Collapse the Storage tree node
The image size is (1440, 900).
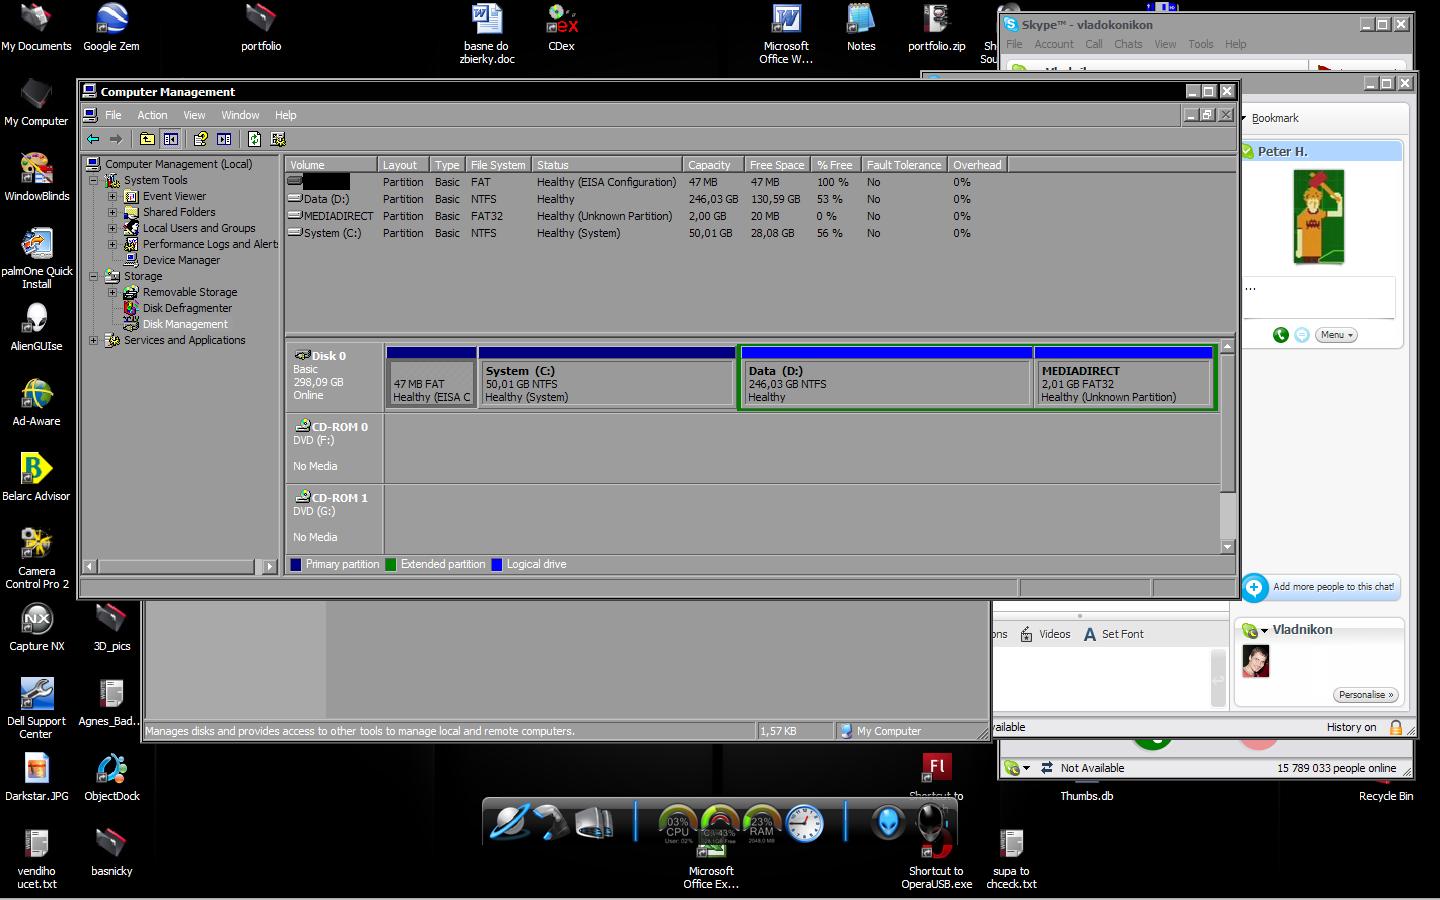(94, 276)
